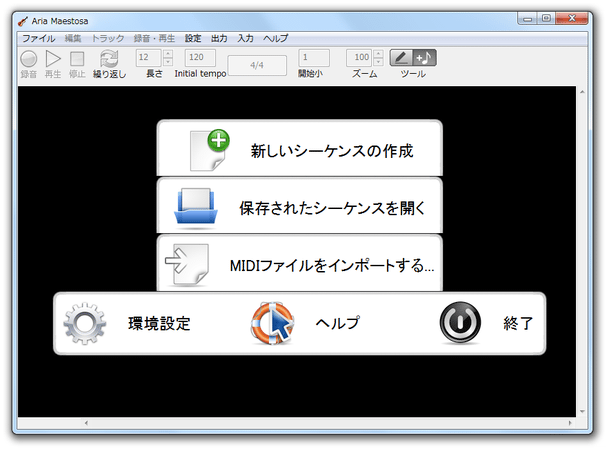Click the 停止 stop square icon
The height and width of the screenshot is (449, 607).
pyautogui.click(x=77, y=59)
